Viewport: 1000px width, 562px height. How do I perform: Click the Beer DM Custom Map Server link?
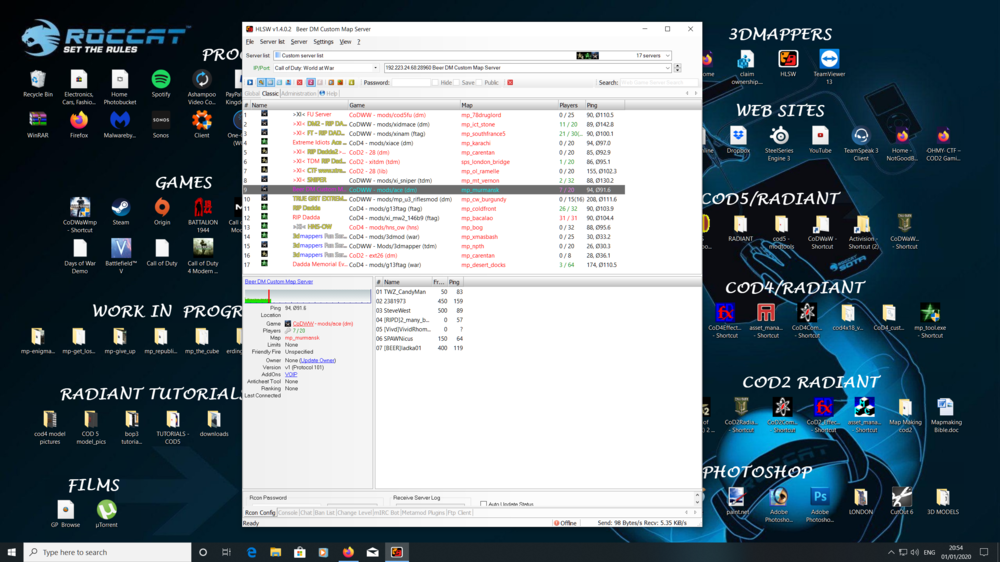pyautogui.click(x=279, y=282)
